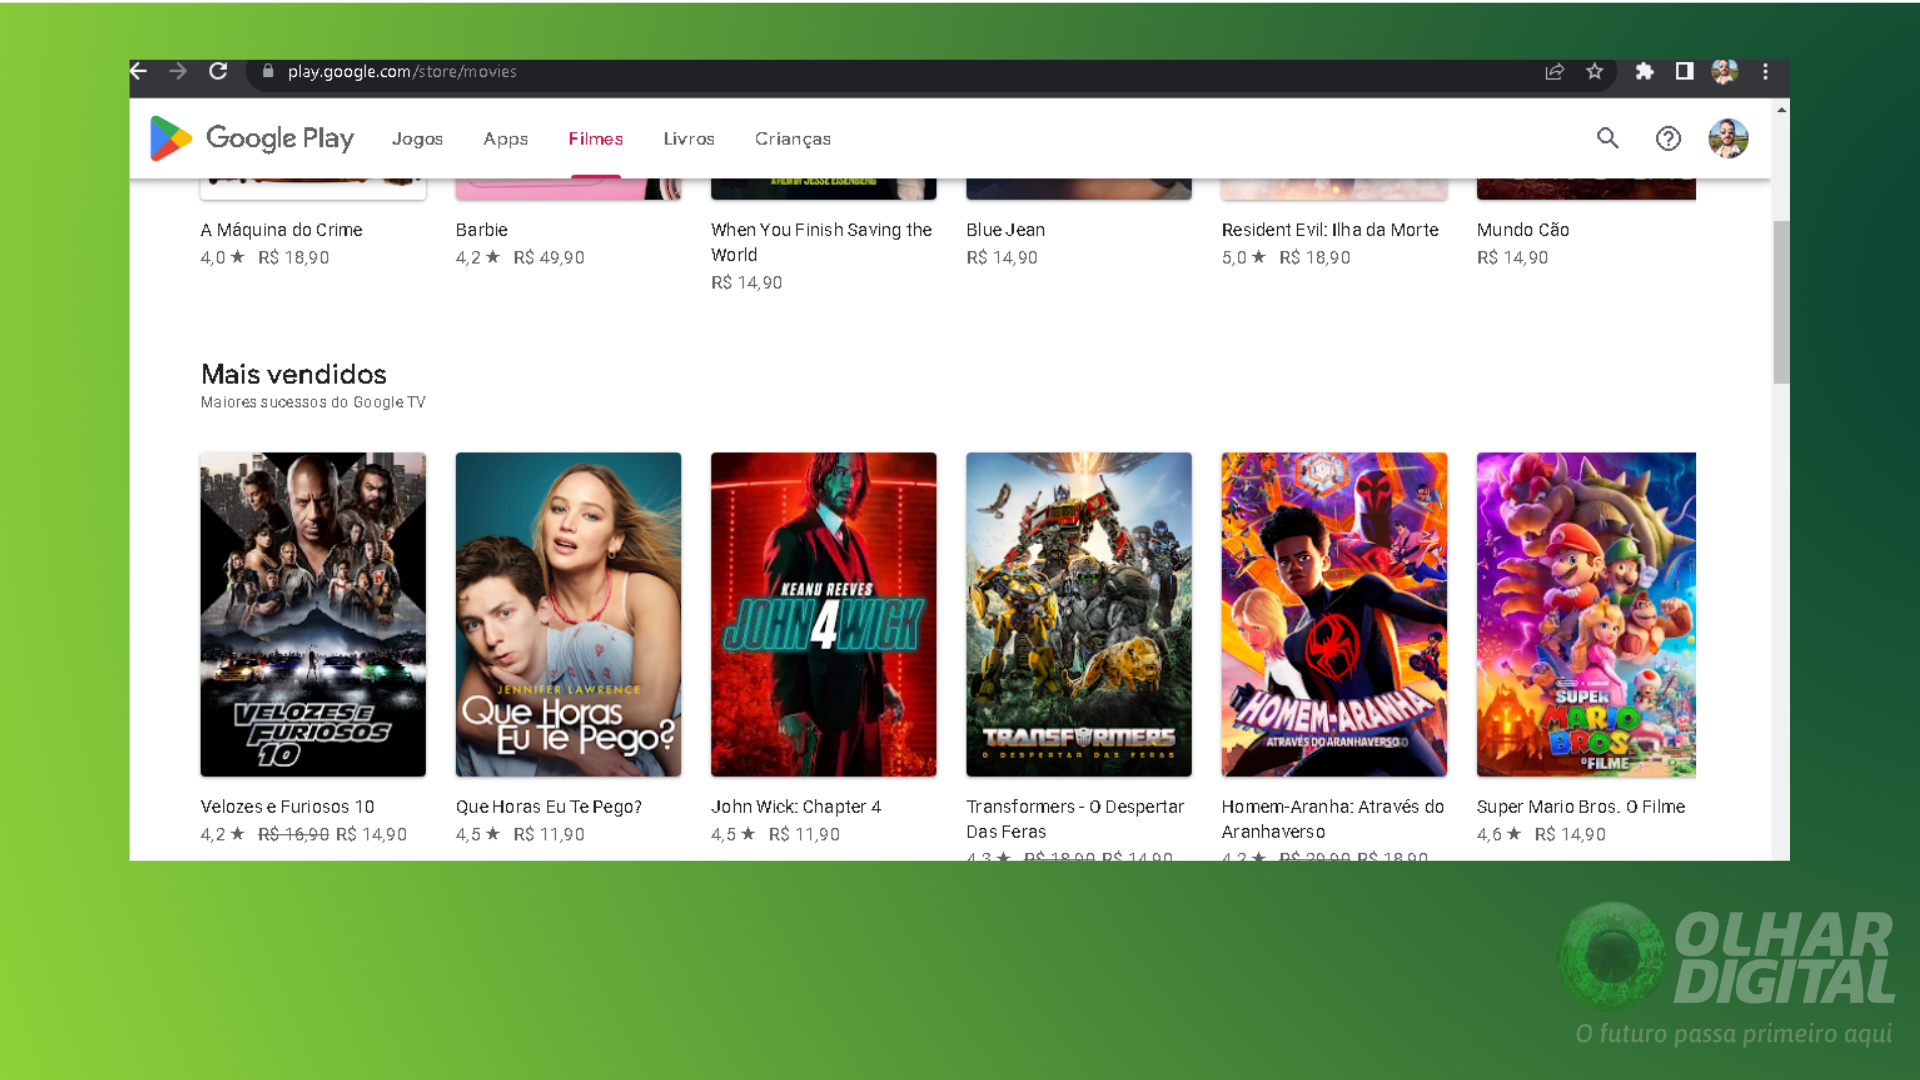Open the browser extensions puzzle icon
Image resolution: width=1920 pixels, height=1080 pixels.
click(1644, 71)
